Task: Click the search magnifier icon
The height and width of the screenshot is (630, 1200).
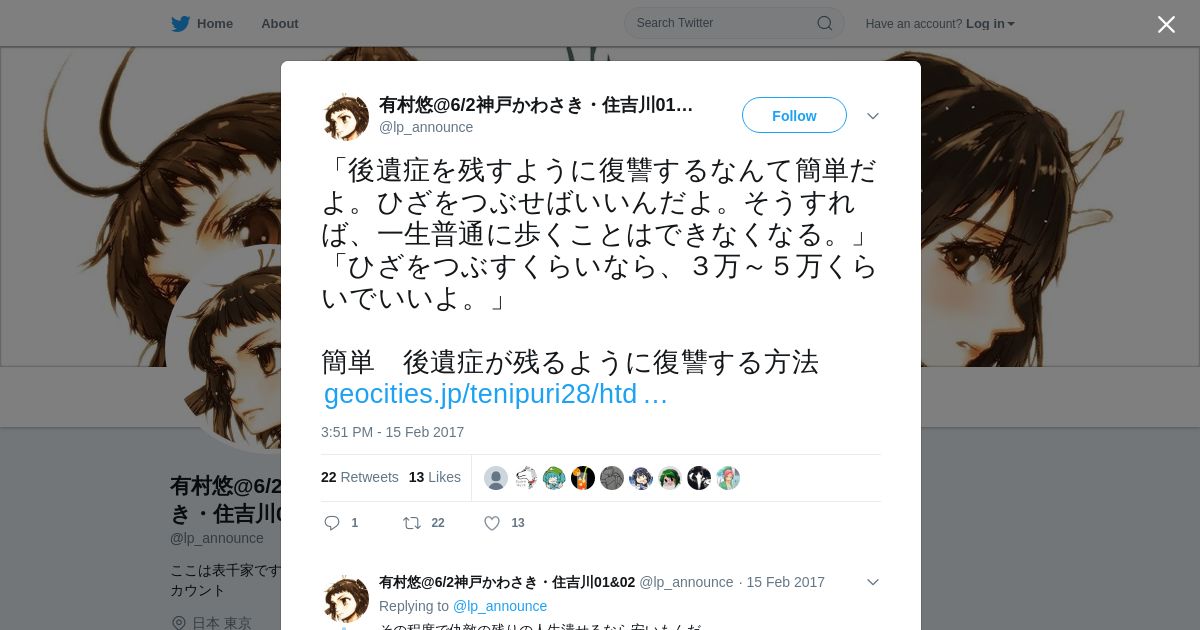Action: click(x=825, y=23)
